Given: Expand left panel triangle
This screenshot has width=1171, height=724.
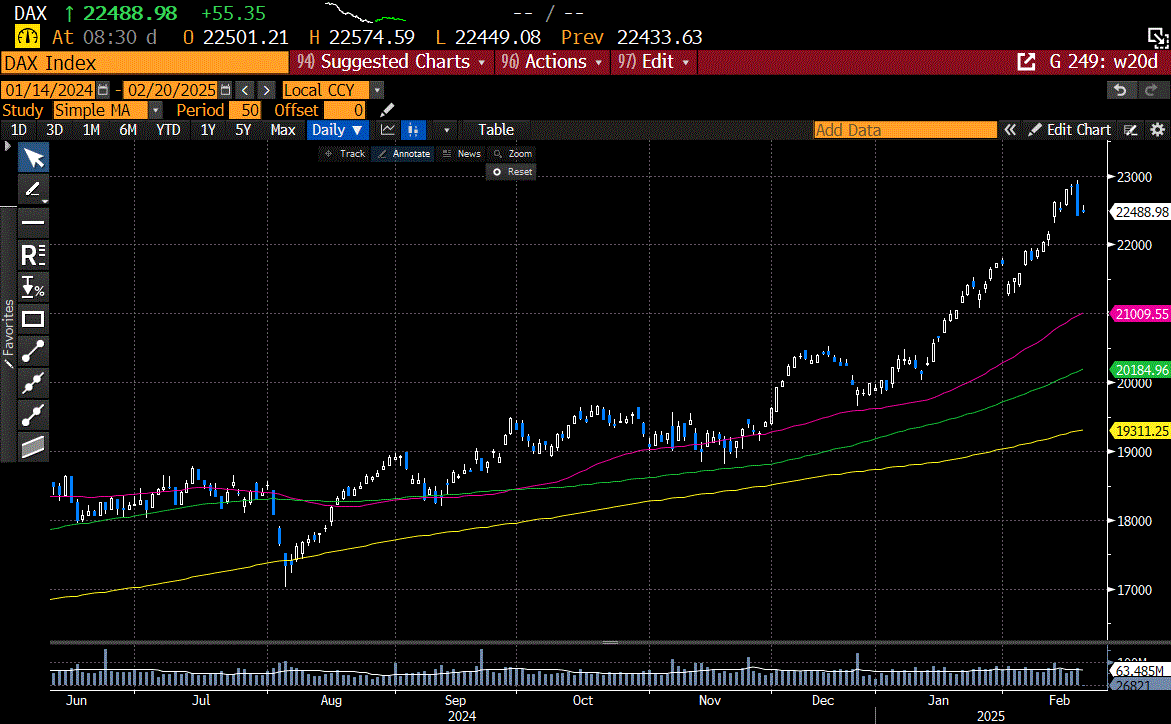Looking at the screenshot, I should tap(7, 146).
